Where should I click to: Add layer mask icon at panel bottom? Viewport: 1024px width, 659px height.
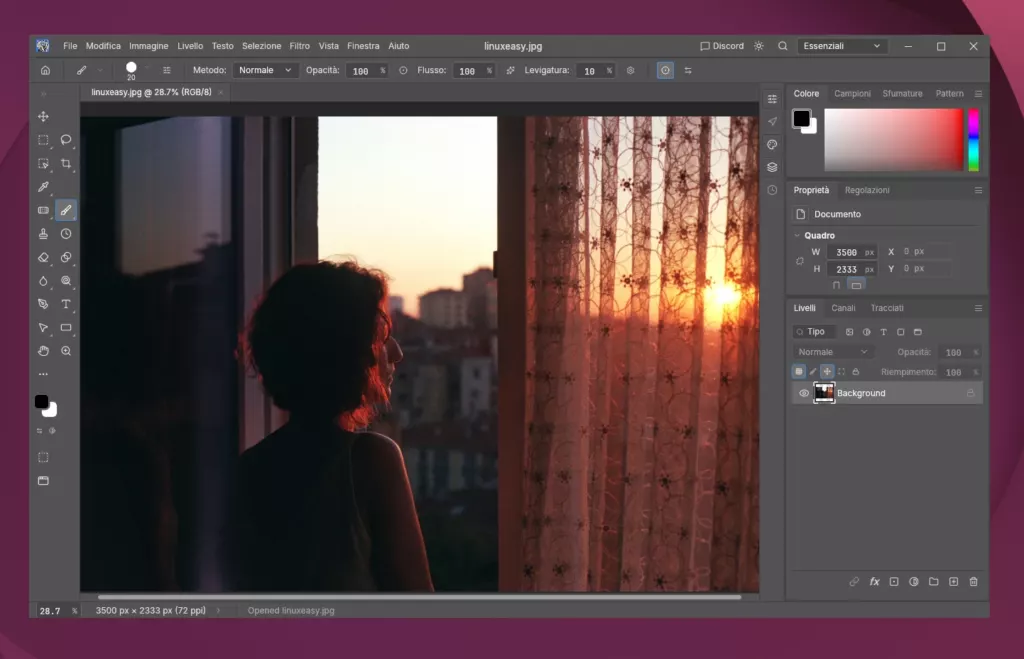click(x=894, y=581)
